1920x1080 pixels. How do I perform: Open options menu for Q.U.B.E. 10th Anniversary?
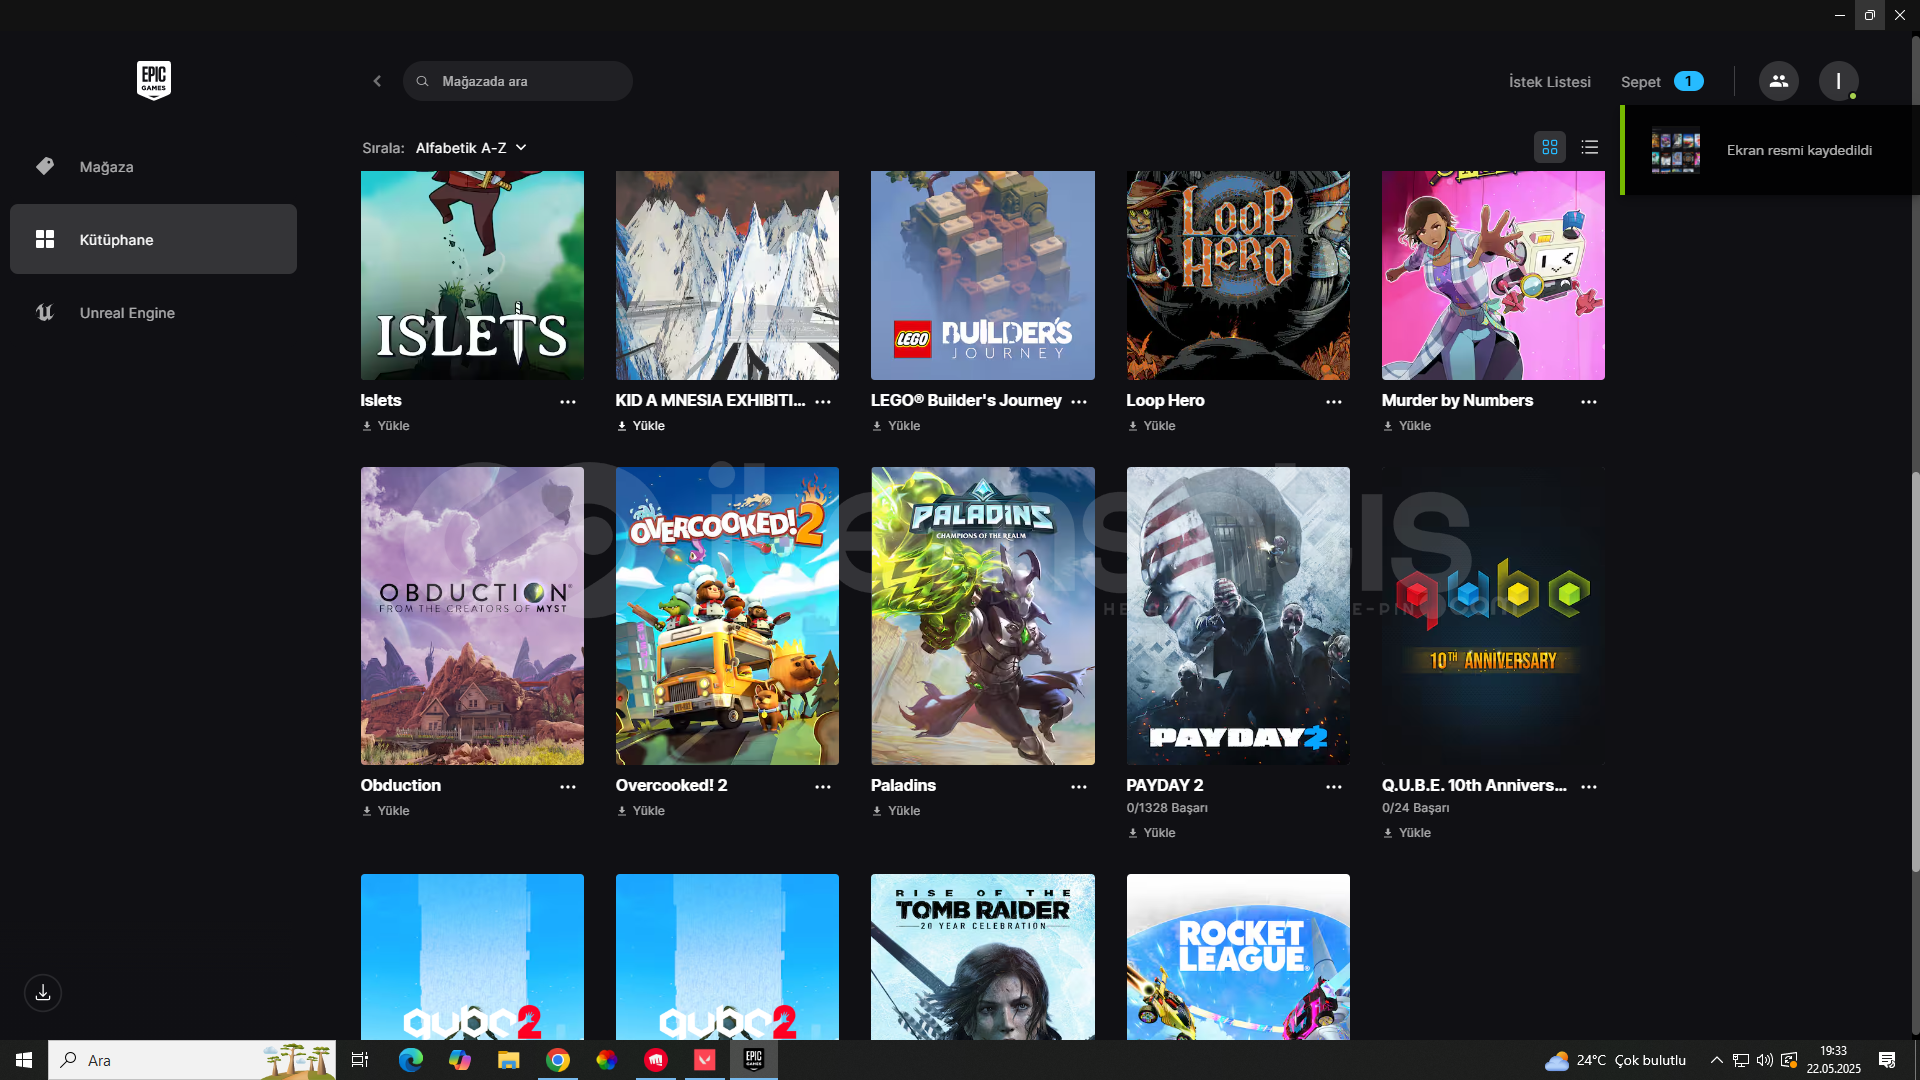(x=1589, y=787)
